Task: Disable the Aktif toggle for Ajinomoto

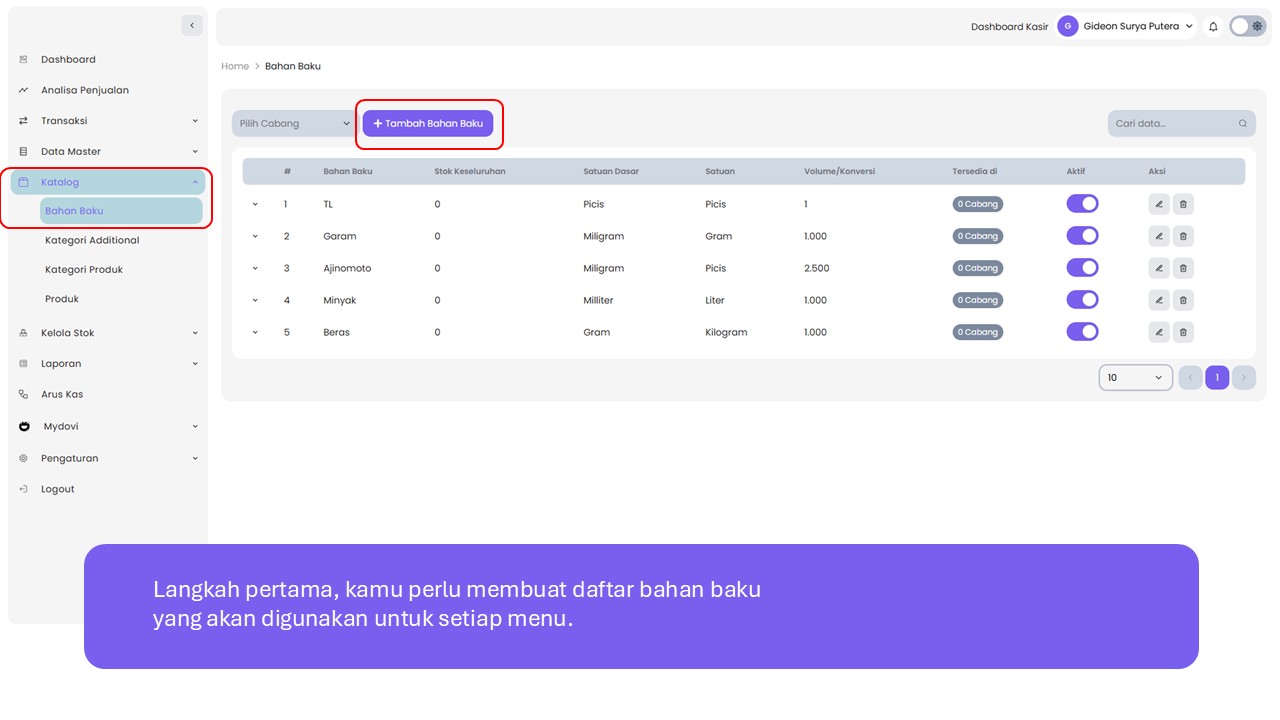Action: [x=1082, y=268]
